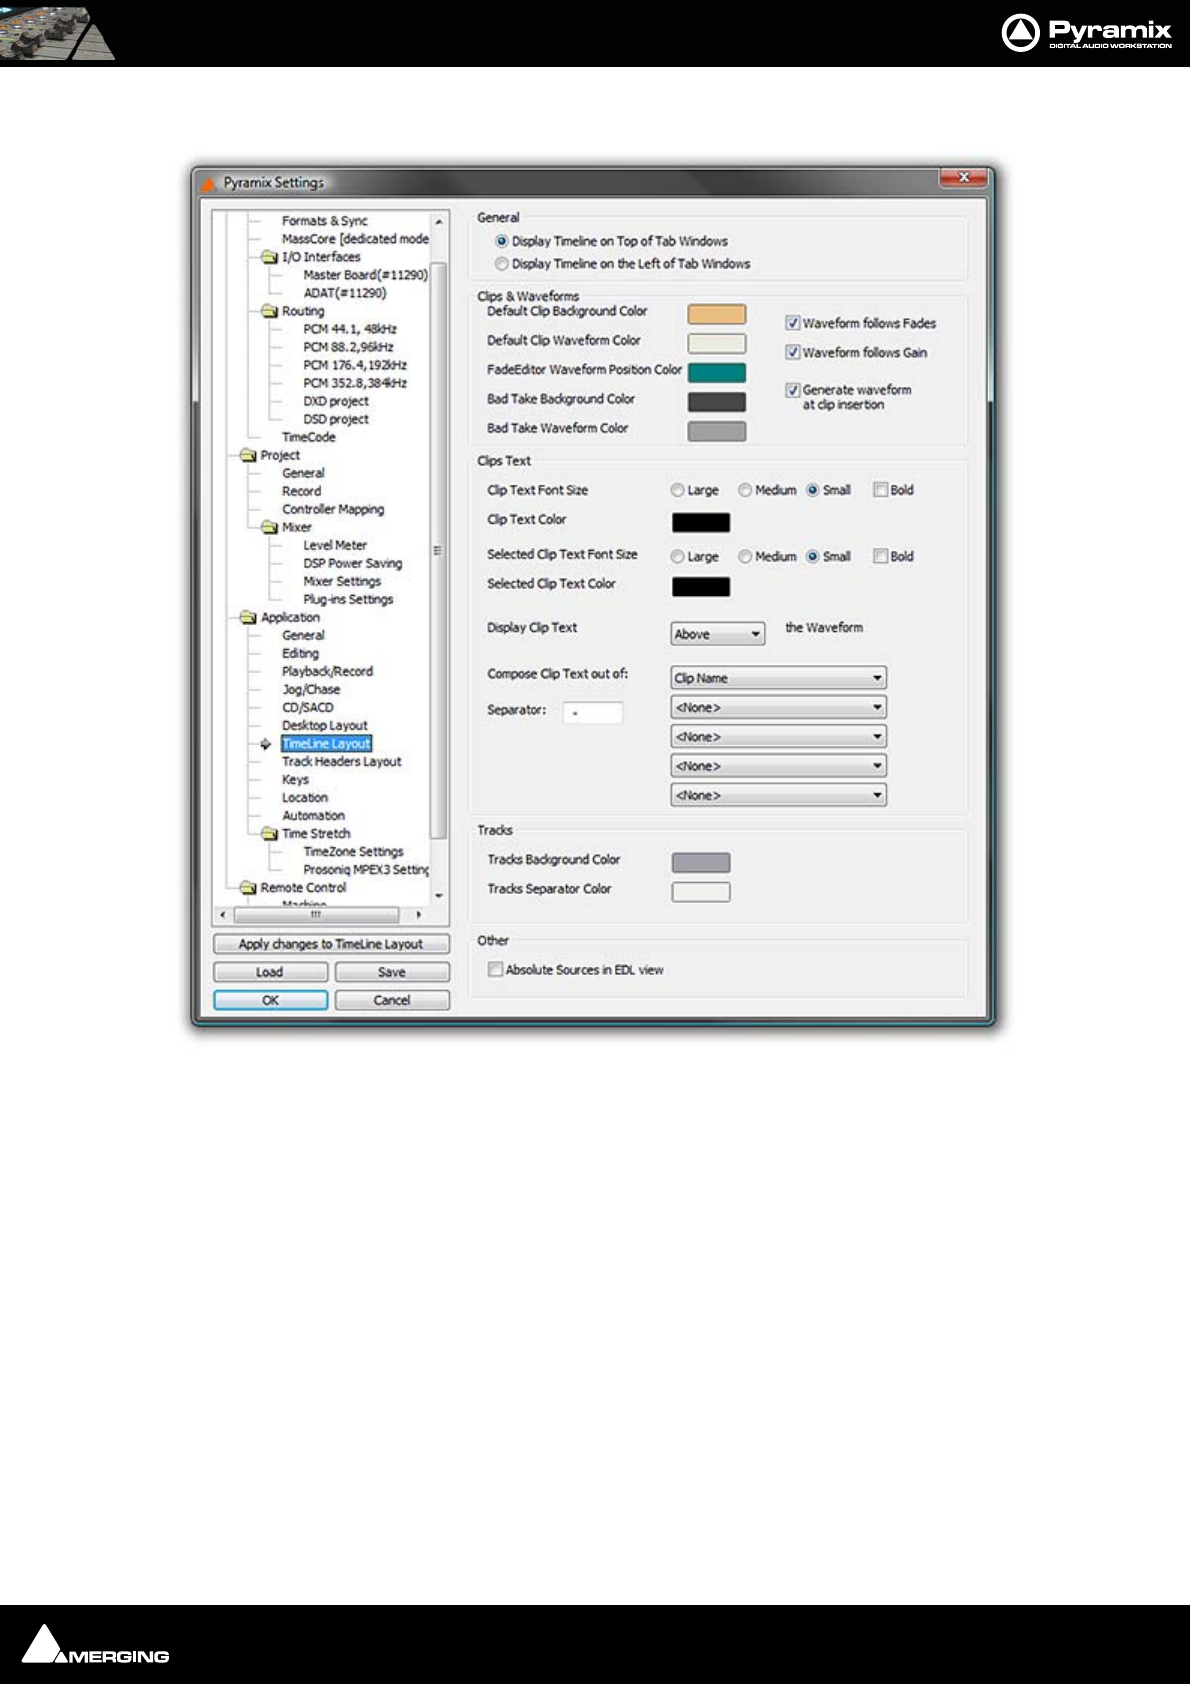
Task: Open Playback/Record settings page
Action: point(327,671)
